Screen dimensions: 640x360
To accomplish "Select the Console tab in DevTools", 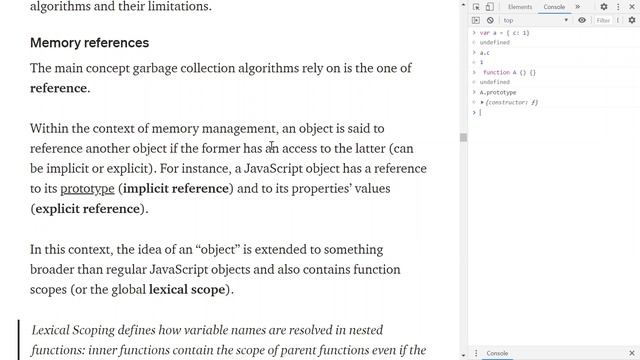I will (554, 7).
